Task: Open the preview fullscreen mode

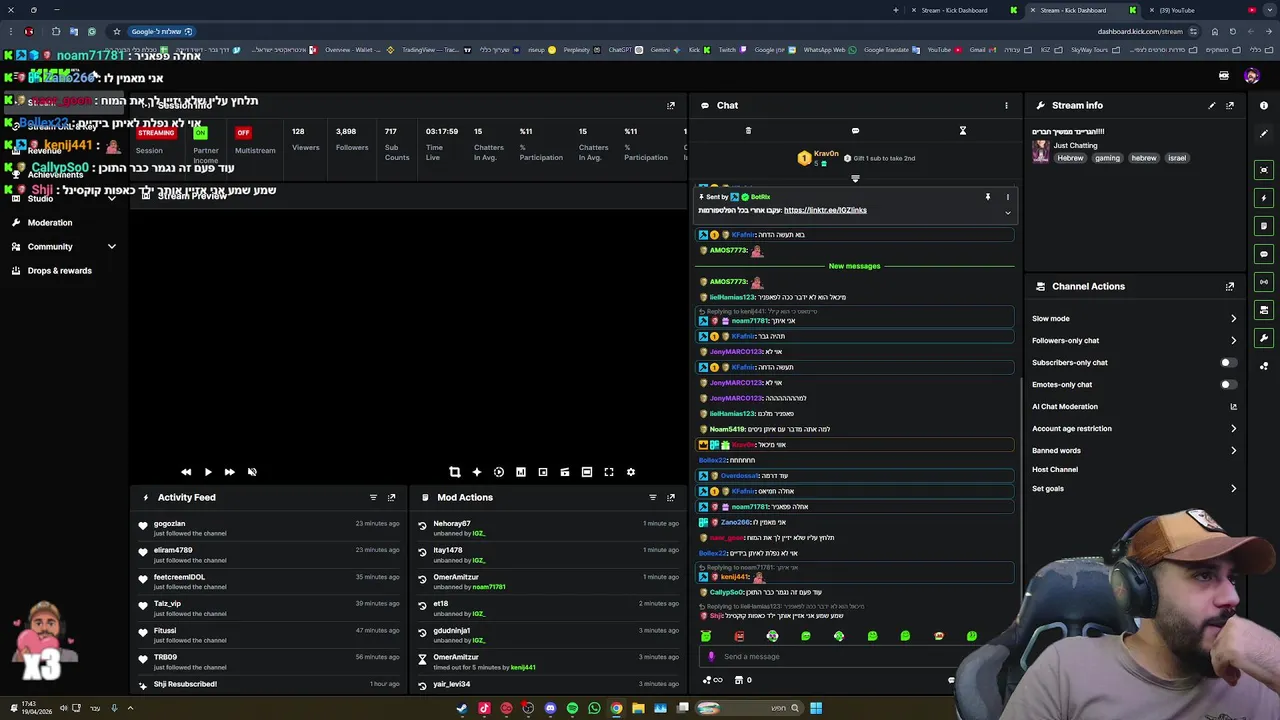Action: 609,472
